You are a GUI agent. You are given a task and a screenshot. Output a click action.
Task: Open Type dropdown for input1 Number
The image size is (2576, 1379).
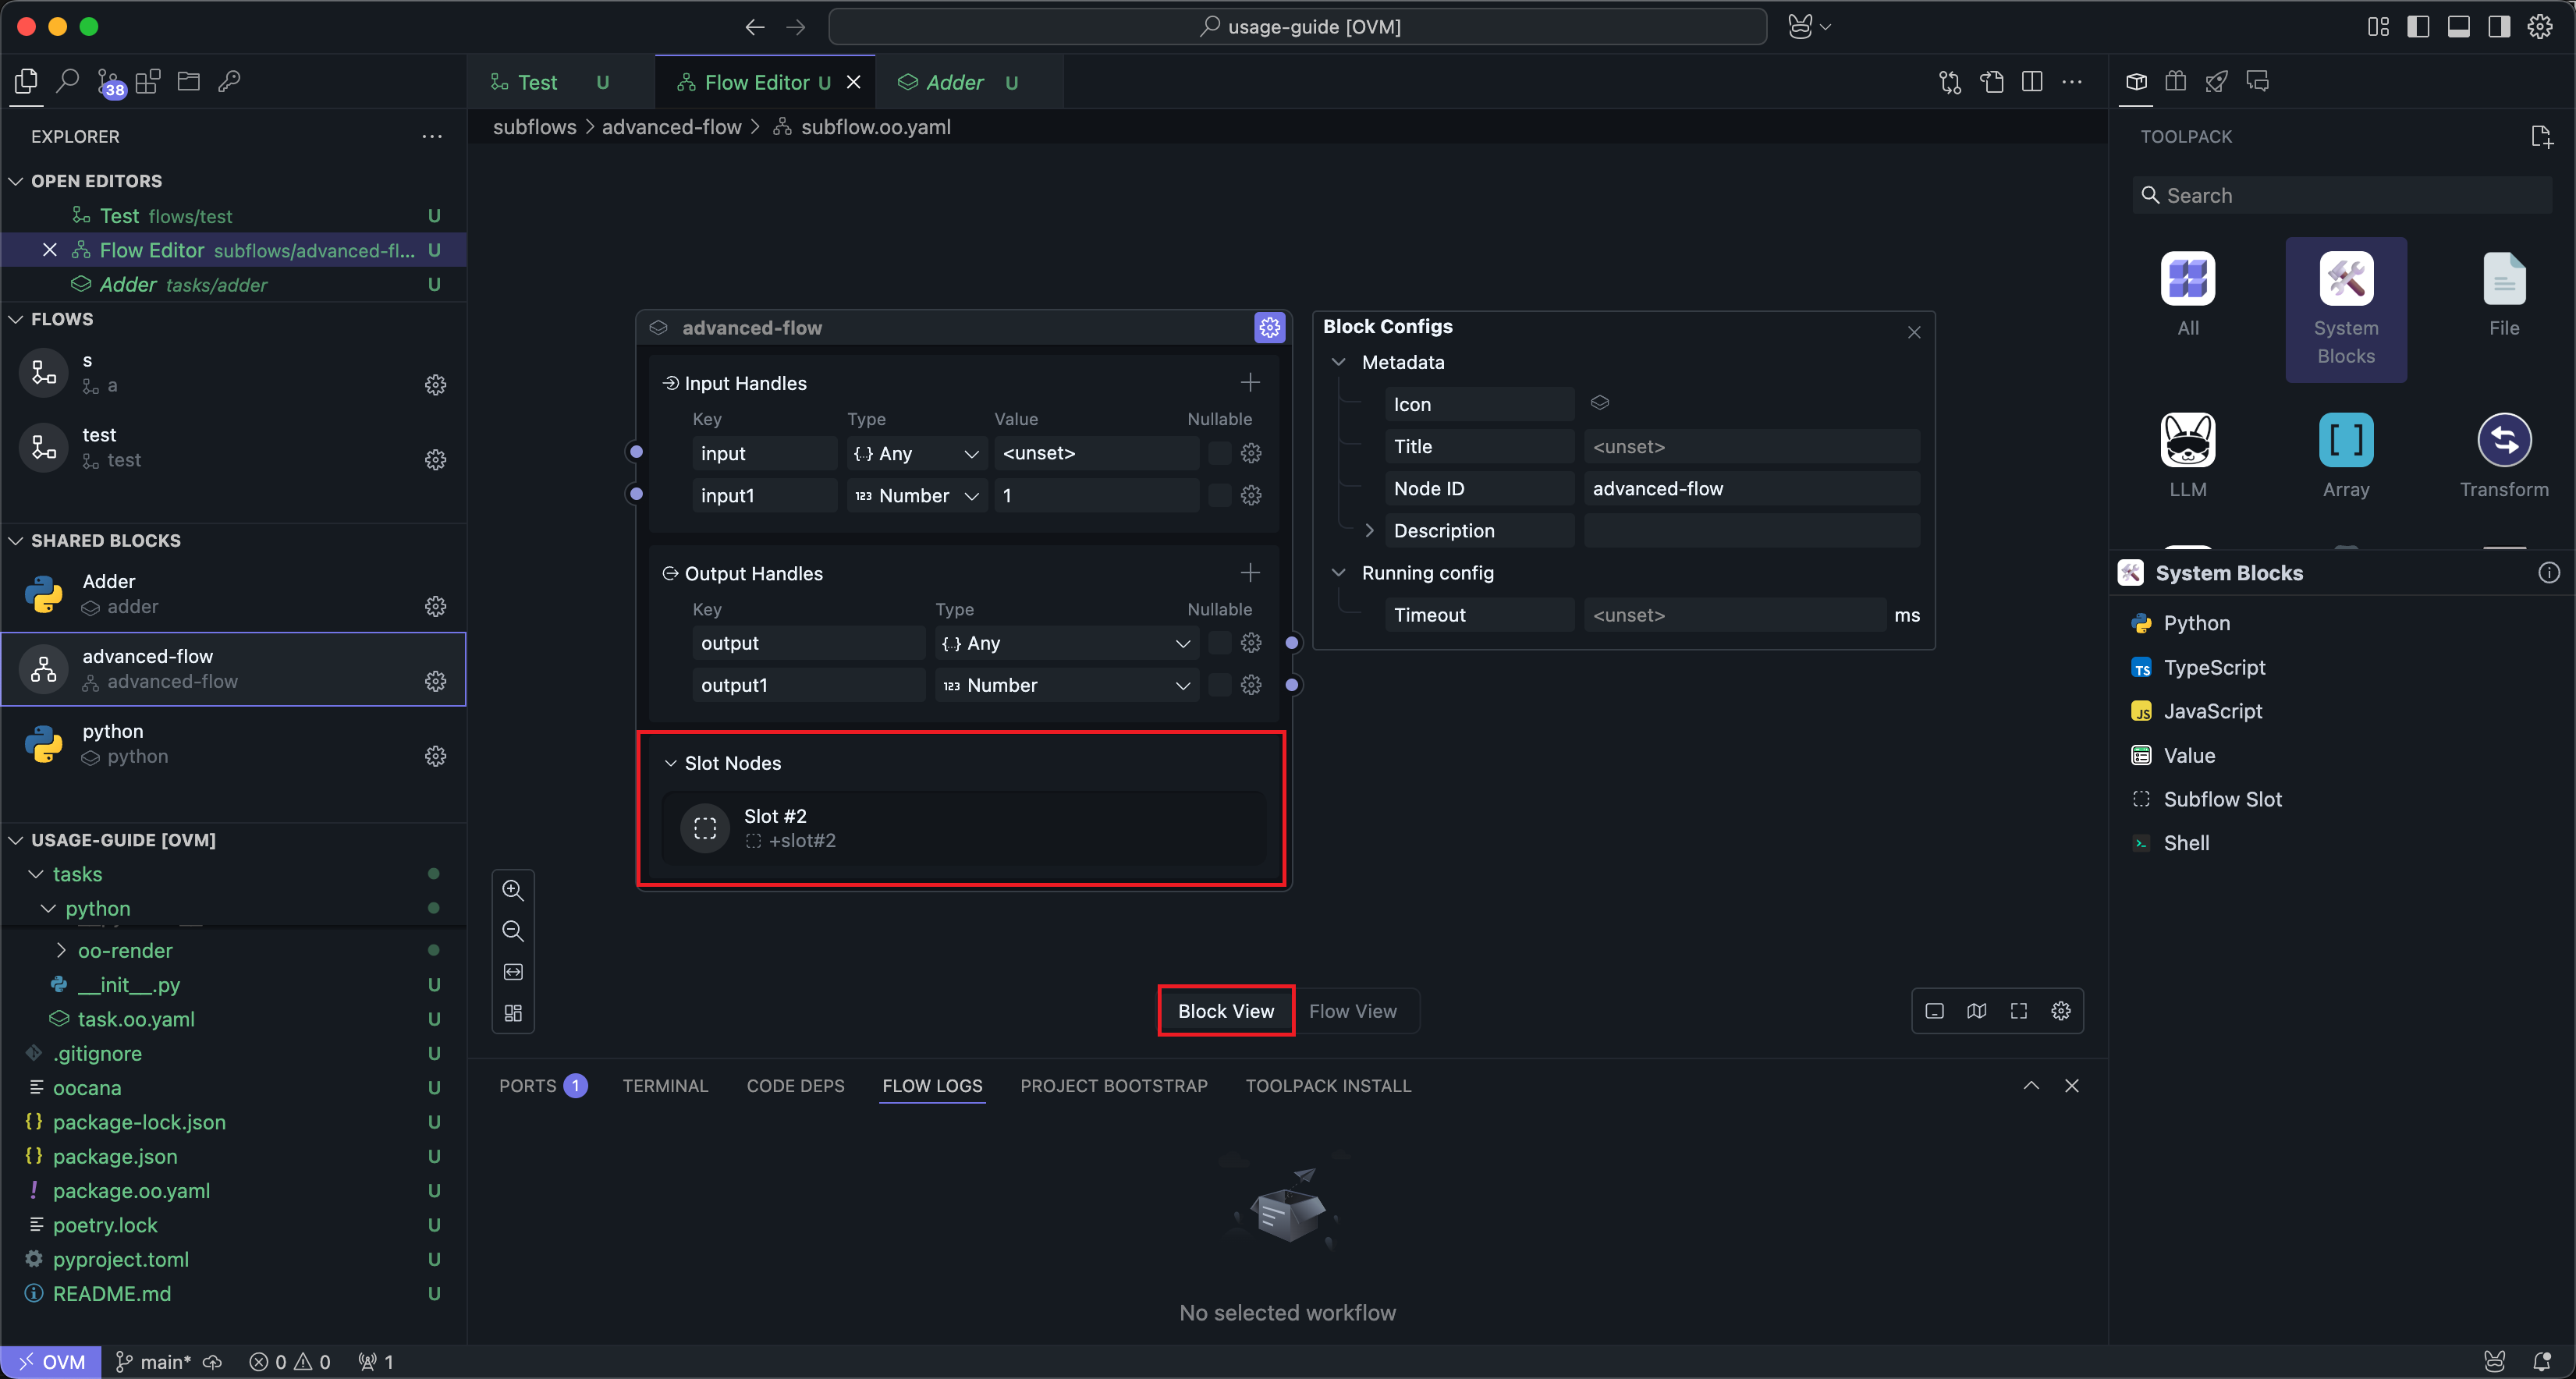916,495
